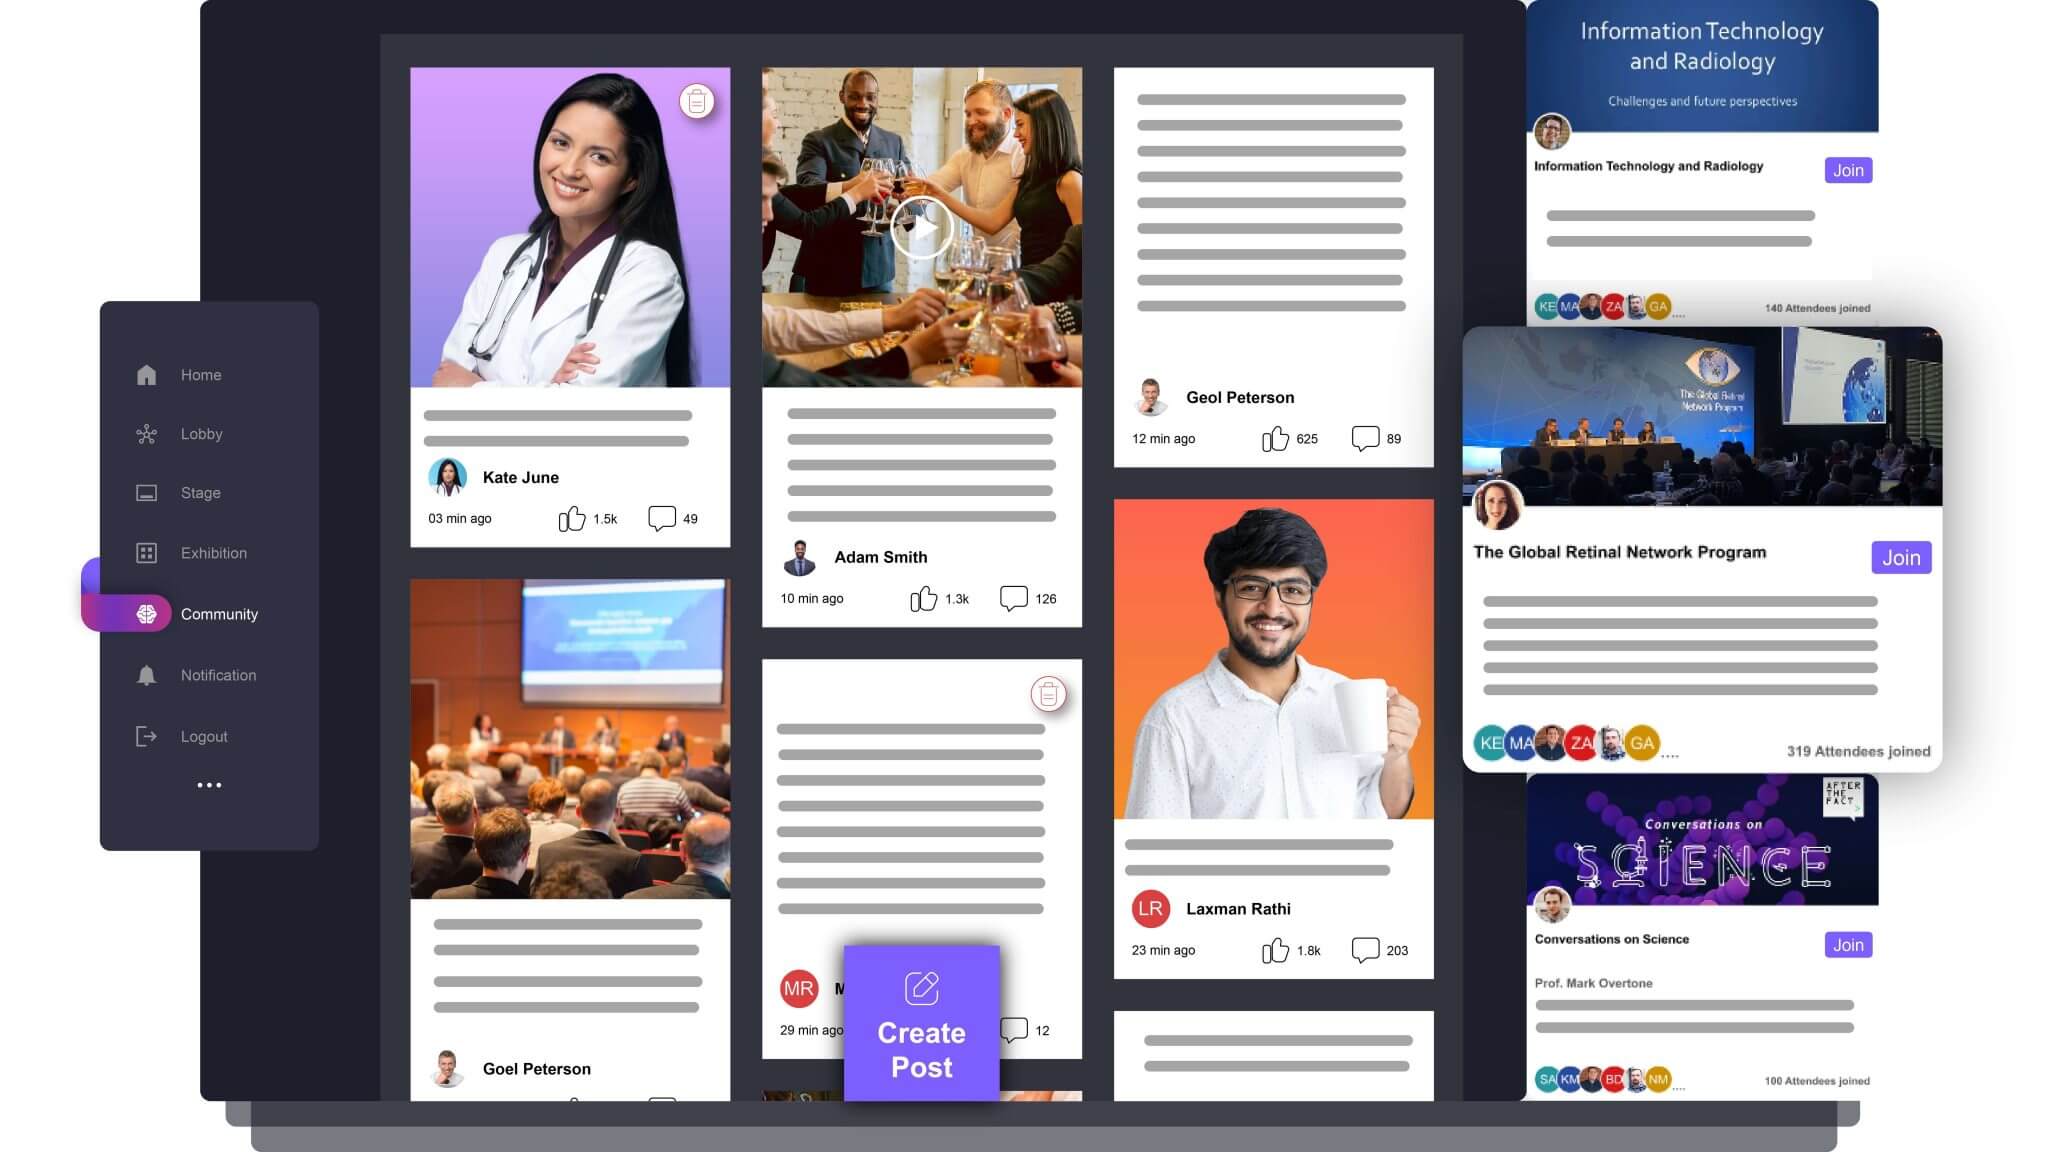2048x1152 pixels.
Task: Click the Home sidebar icon
Action: point(146,374)
